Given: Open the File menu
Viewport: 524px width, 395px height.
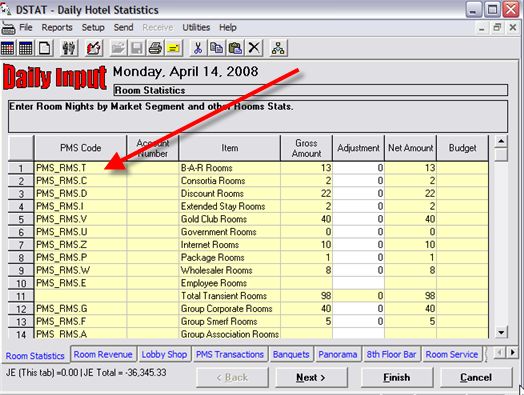Looking at the screenshot, I should [26, 27].
